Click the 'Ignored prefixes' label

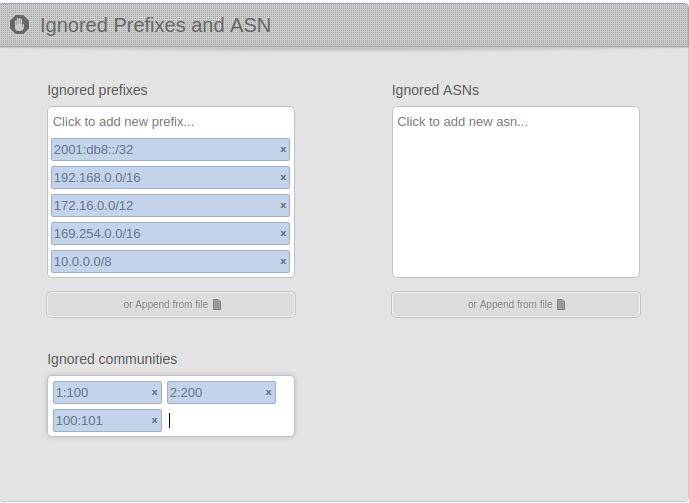tap(97, 90)
